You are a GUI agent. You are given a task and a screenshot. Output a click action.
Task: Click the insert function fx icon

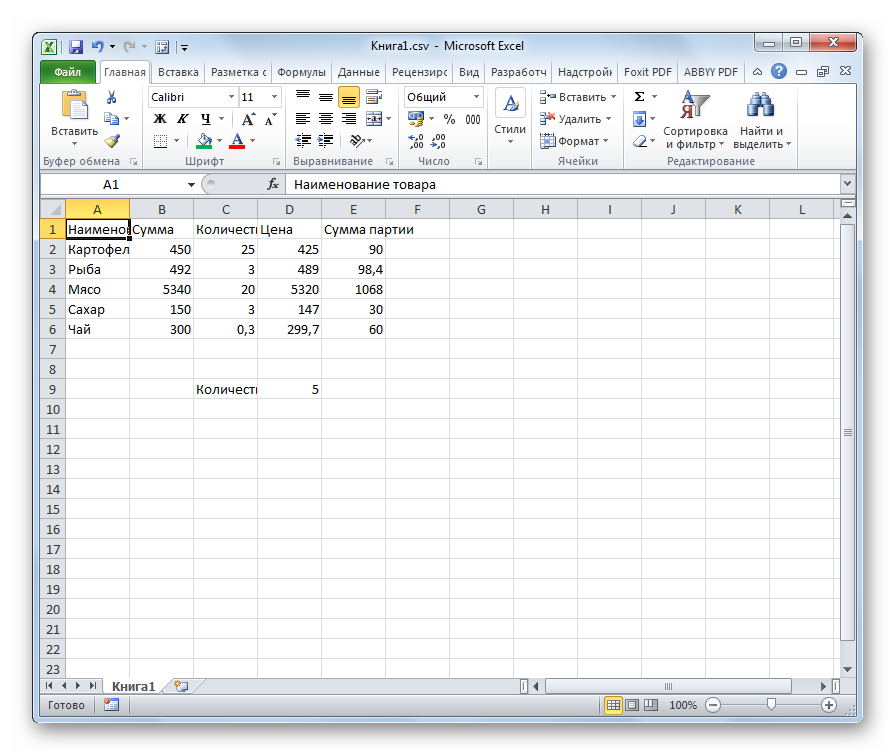click(x=272, y=184)
